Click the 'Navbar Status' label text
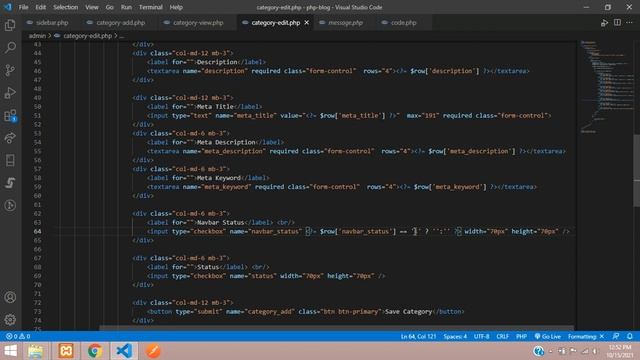 [220, 222]
